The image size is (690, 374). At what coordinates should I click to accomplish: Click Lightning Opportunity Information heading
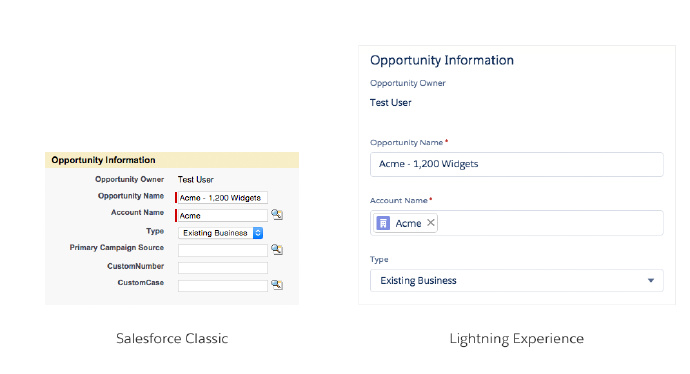(x=442, y=60)
